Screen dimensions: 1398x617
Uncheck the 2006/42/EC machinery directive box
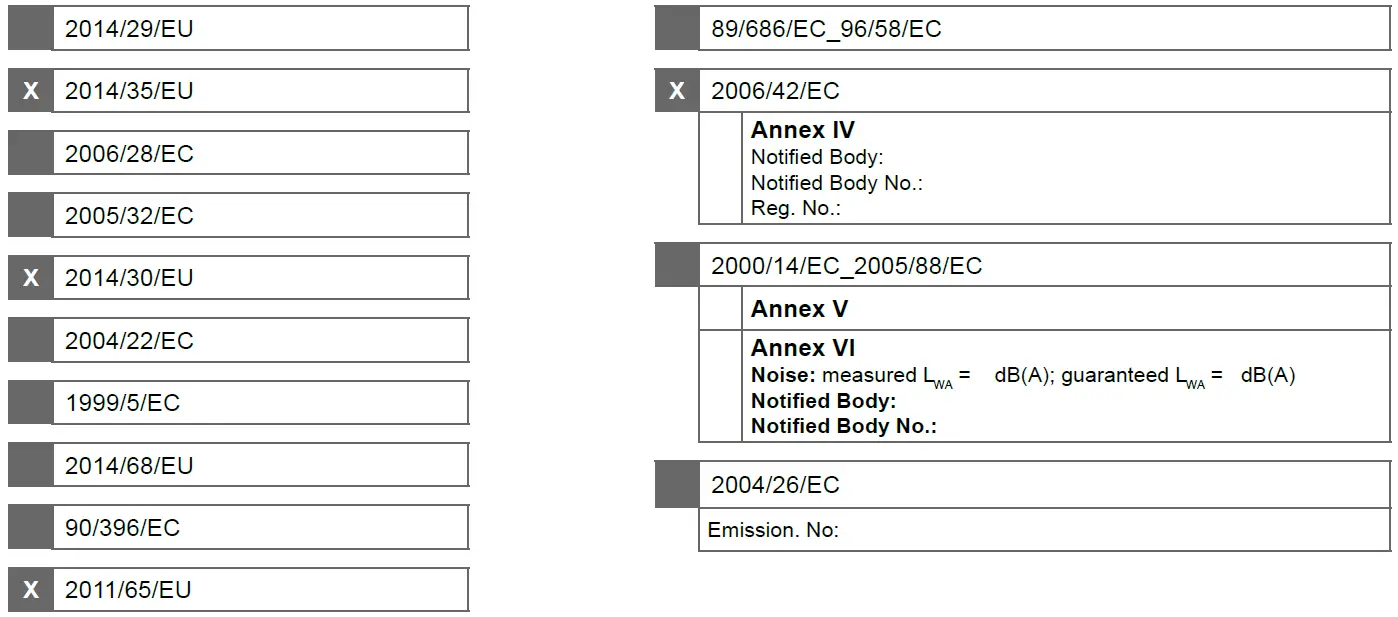[x=677, y=91]
